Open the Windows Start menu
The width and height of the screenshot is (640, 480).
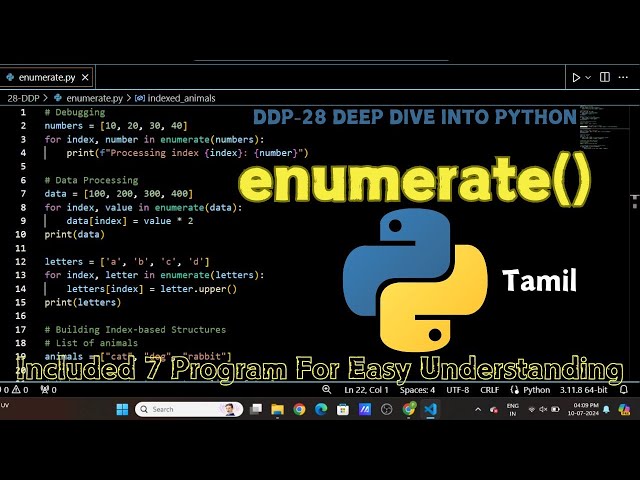click(x=122, y=409)
